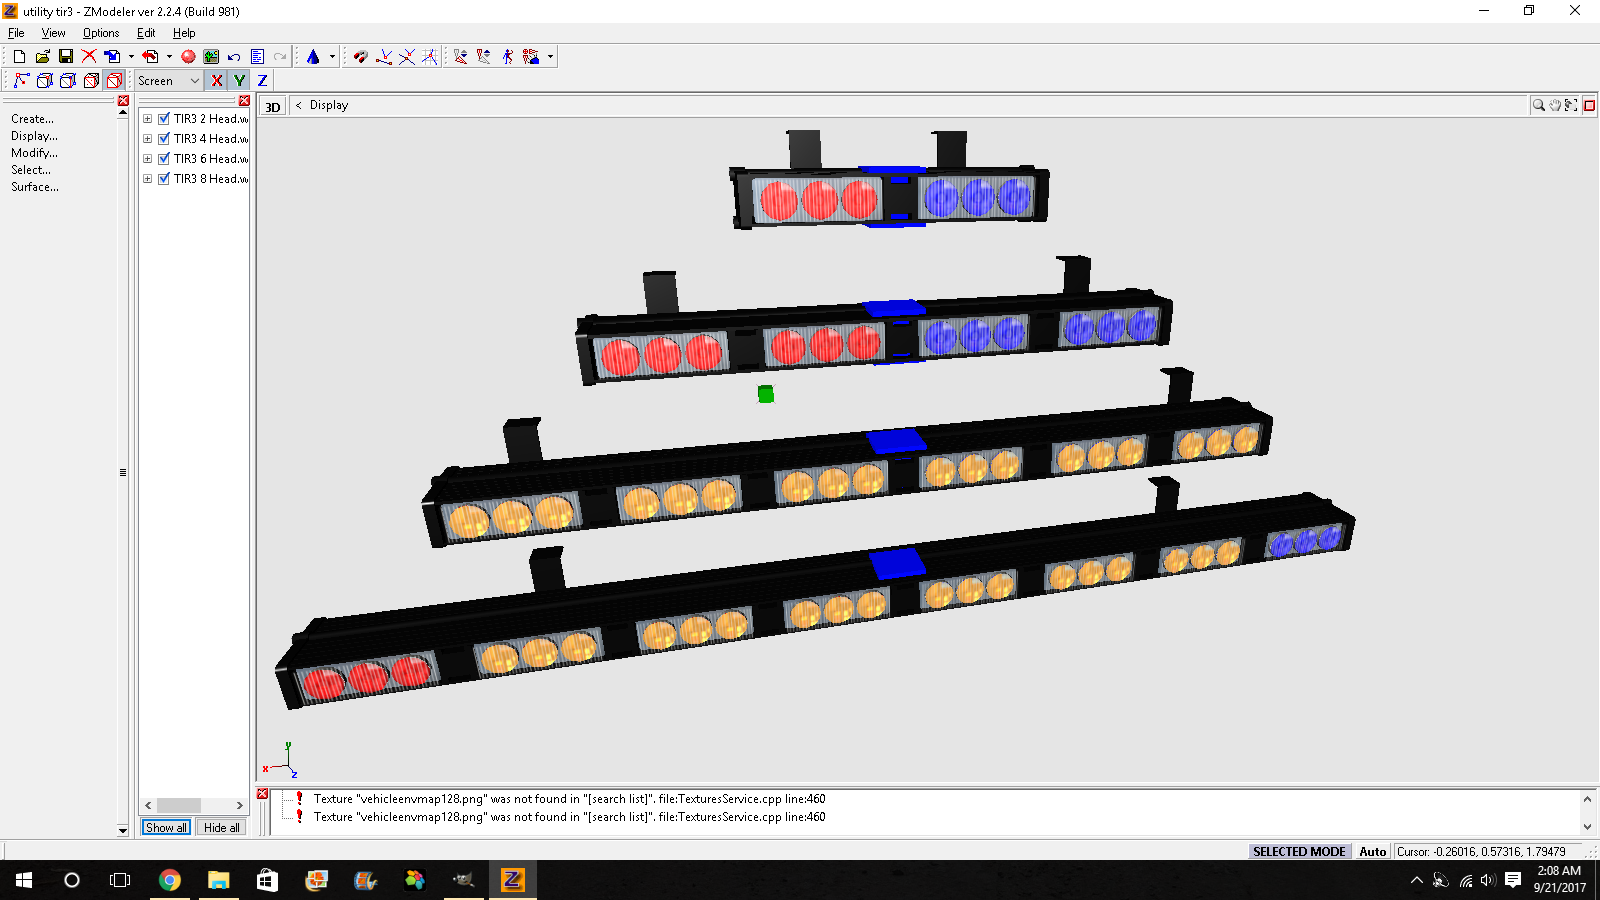Open the Modify... command group

click(x=34, y=153)
